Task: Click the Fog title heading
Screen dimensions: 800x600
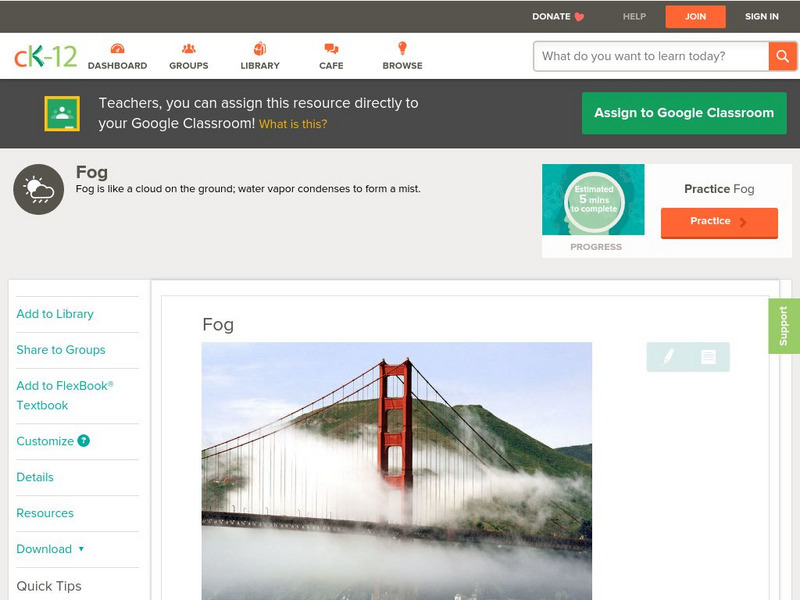Action: coord(92,172)
